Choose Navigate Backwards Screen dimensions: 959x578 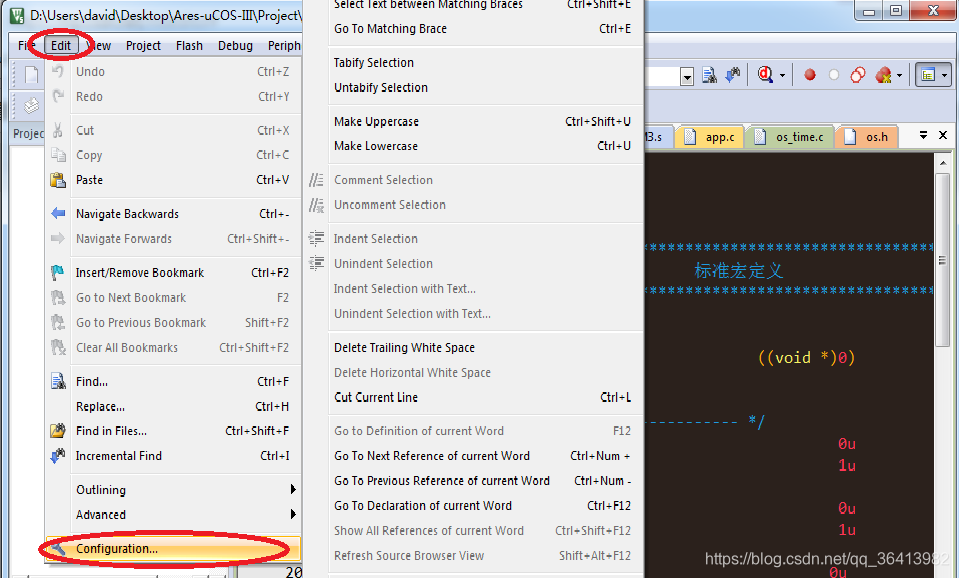(x=174, y=214)
